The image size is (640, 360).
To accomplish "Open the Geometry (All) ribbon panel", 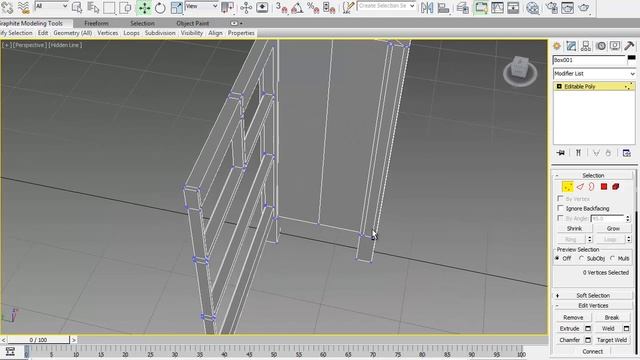I will [72, 33].
